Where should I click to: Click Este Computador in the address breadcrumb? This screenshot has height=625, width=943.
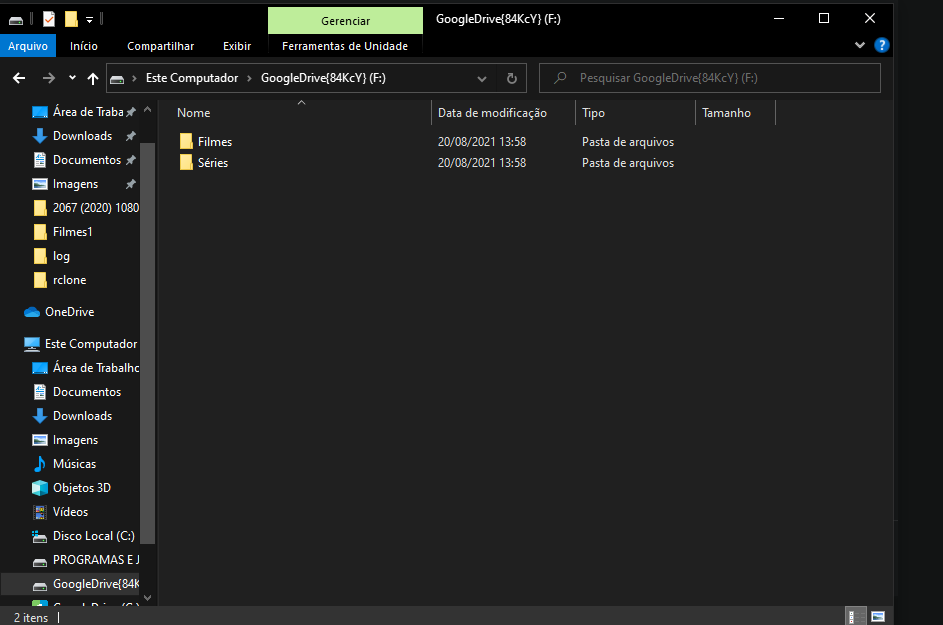pos(192,78)
